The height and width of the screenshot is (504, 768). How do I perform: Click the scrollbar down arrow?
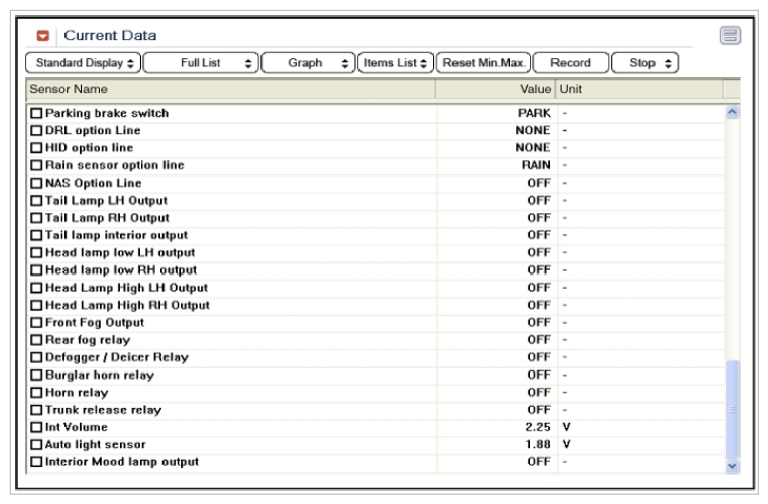pyautogui.click(x=732, y=466)
